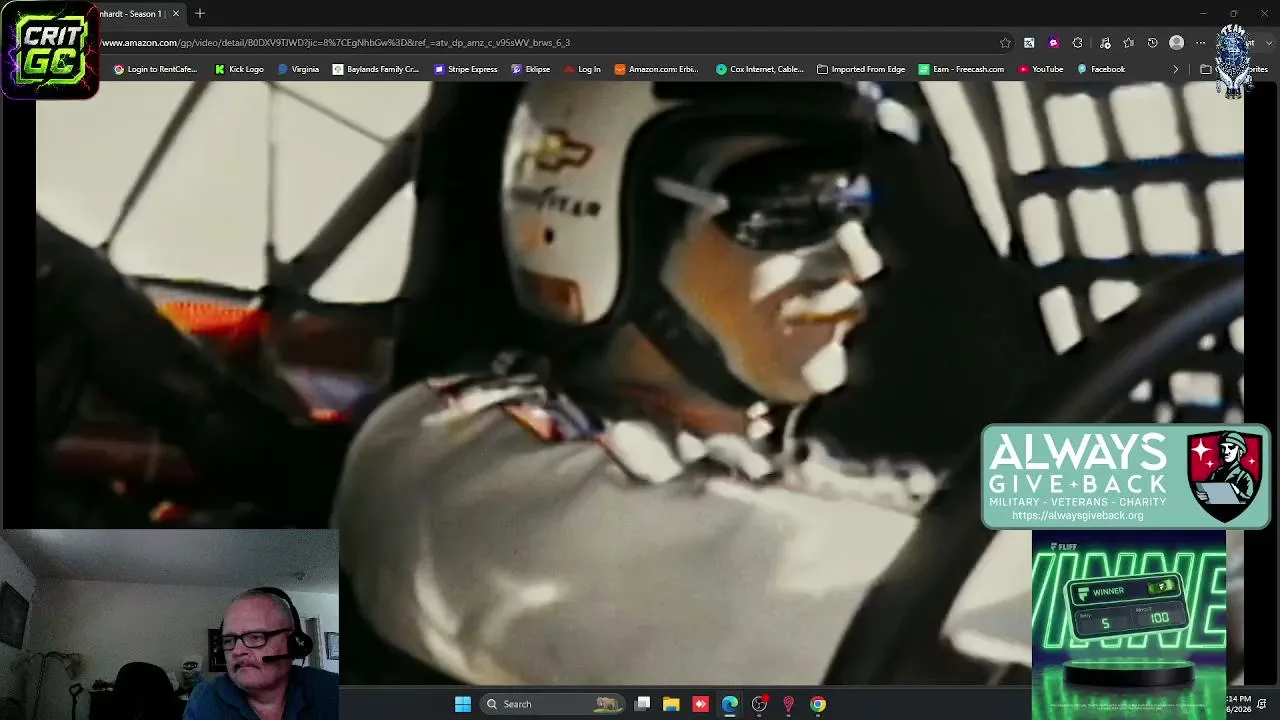Expand the Imported From Edge bookmarks folder
Screen dimensions: 1280x720
click(861, 69)
